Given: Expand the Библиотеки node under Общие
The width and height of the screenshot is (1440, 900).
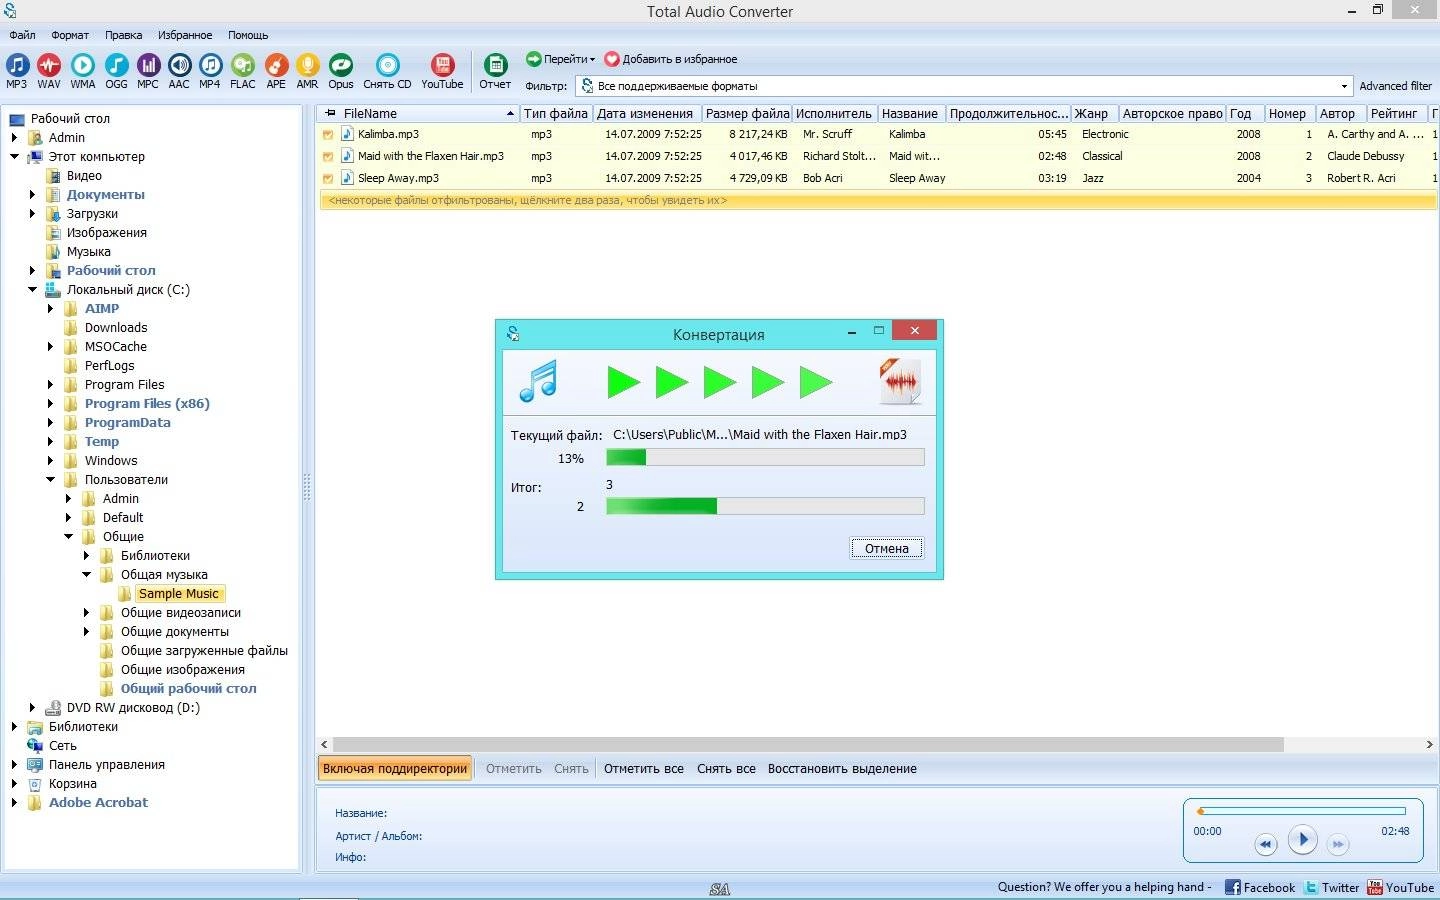Looking at the screenshot, I should pos(87,556).
